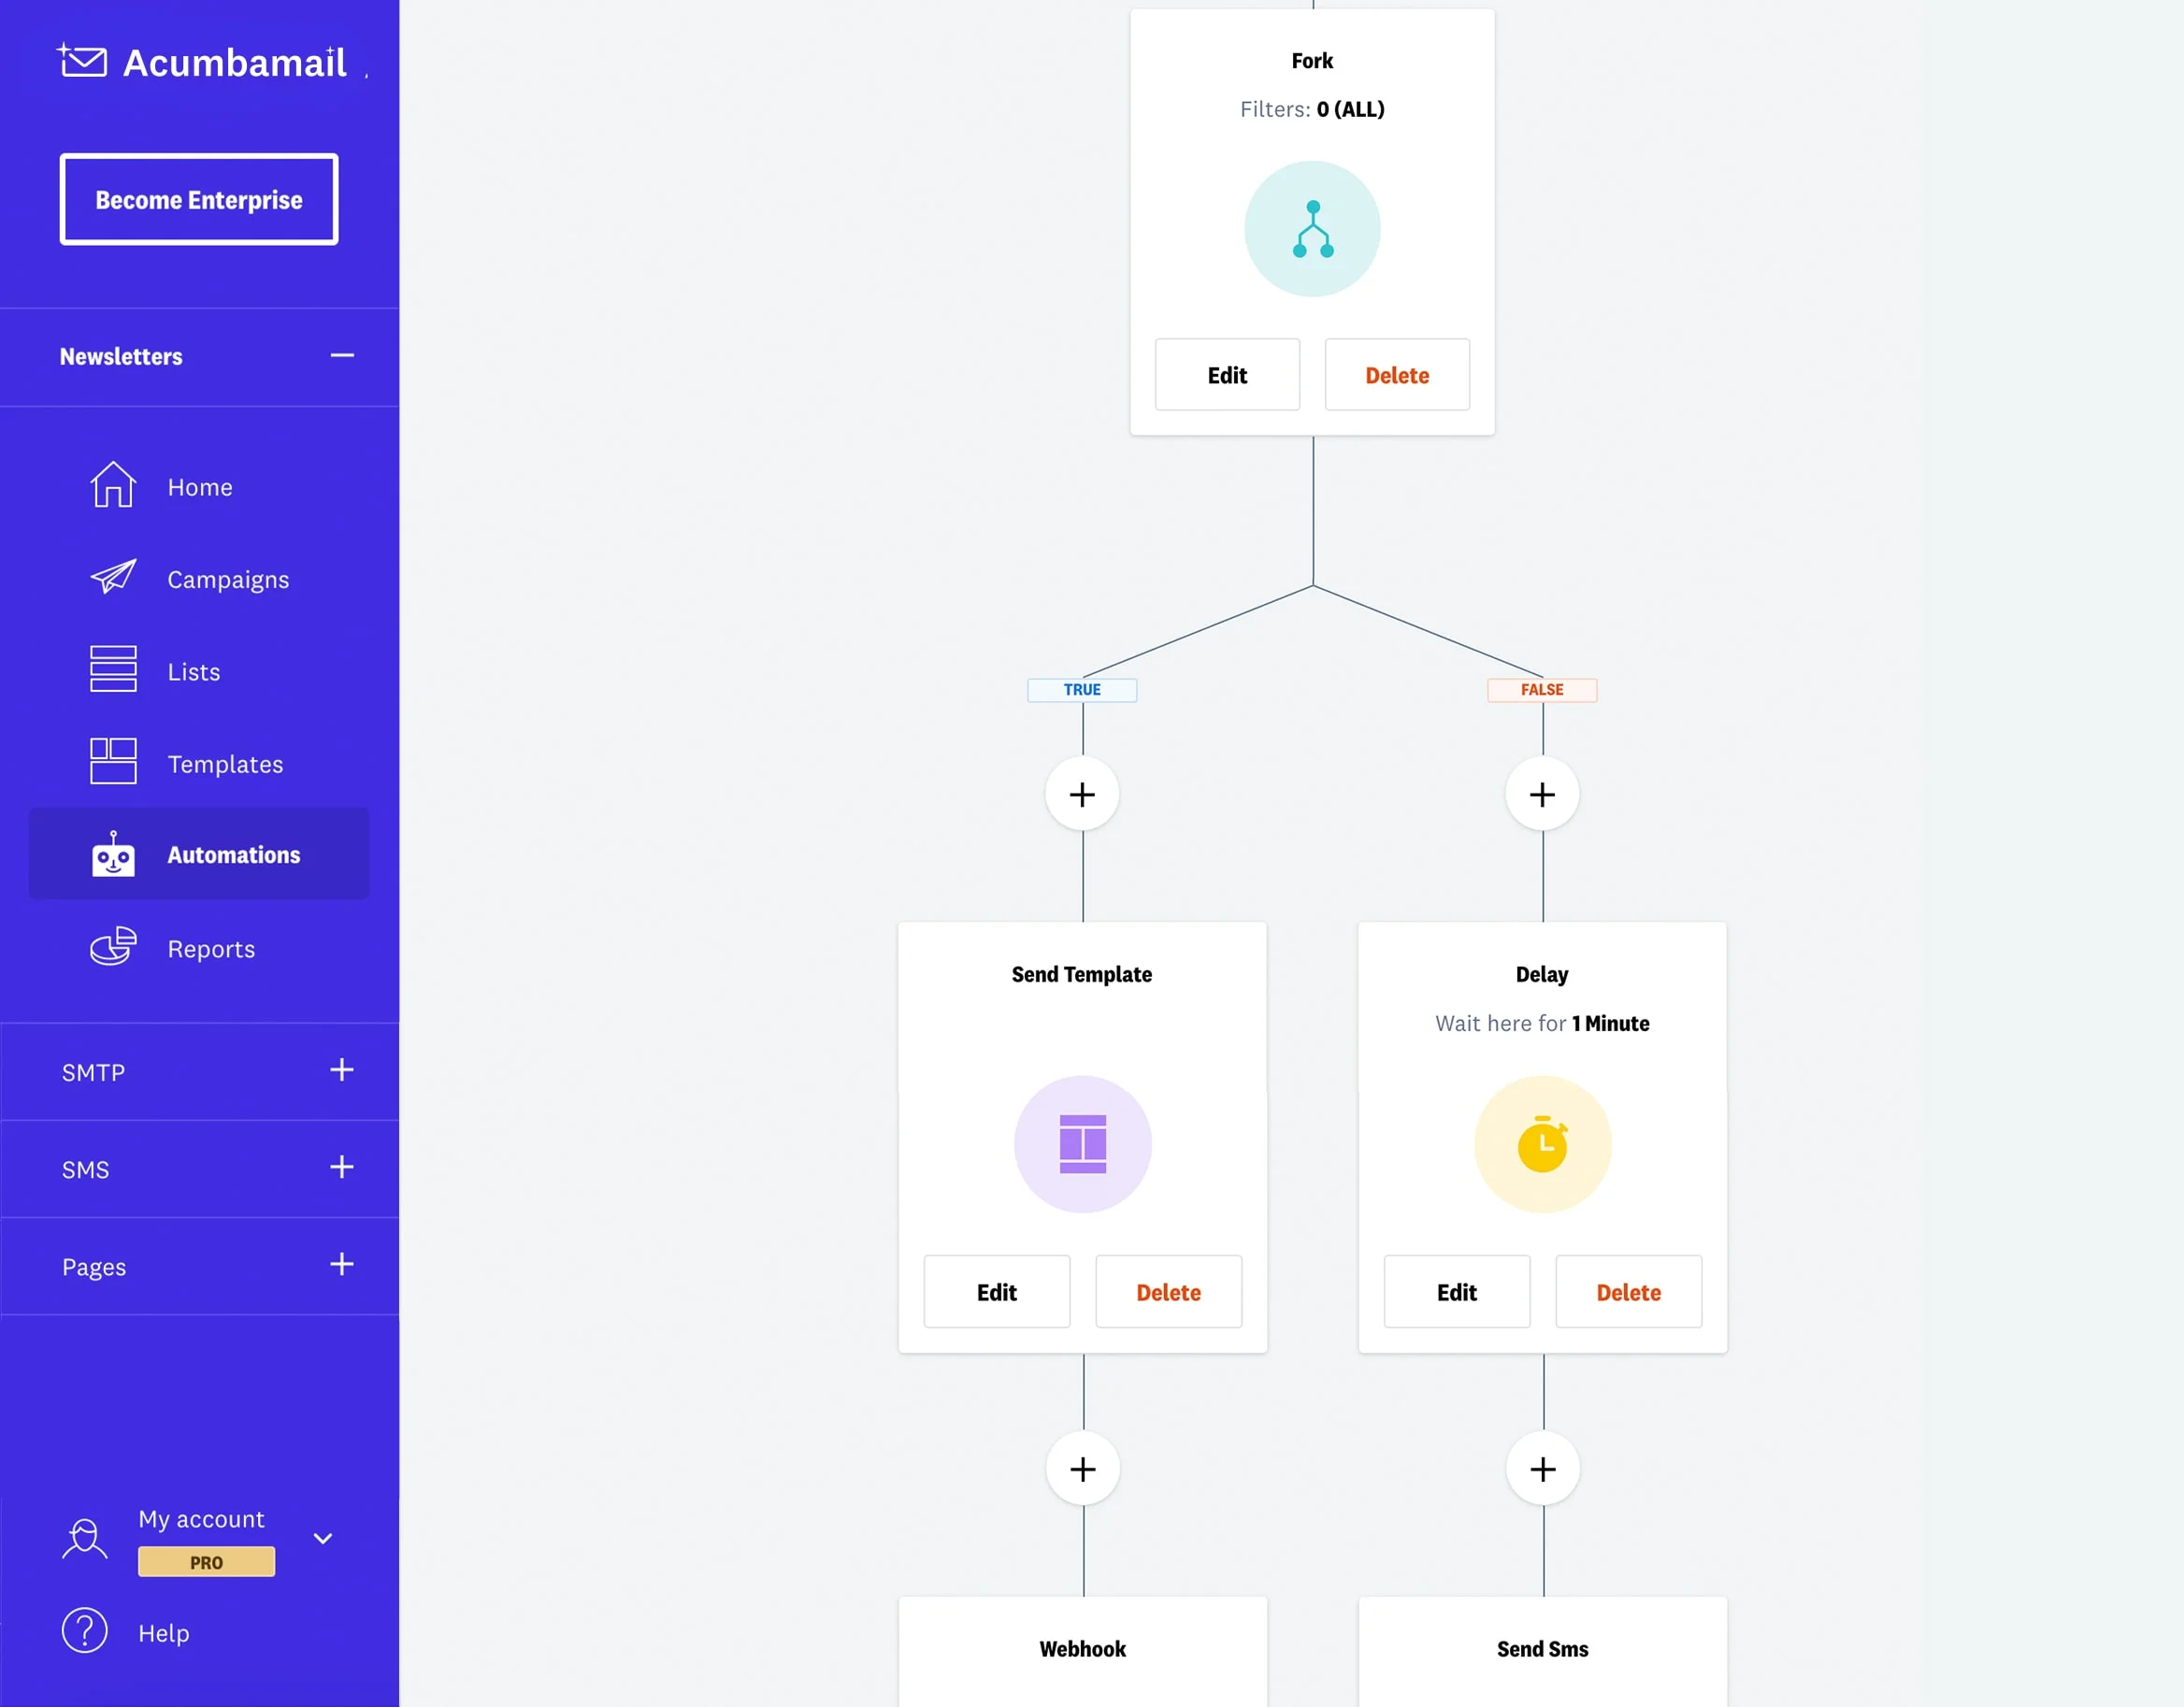The width and height of the screenshot is (2184, 1707).
Task: Click the Send Template purple layout icon
Action: point(1082,1144)
